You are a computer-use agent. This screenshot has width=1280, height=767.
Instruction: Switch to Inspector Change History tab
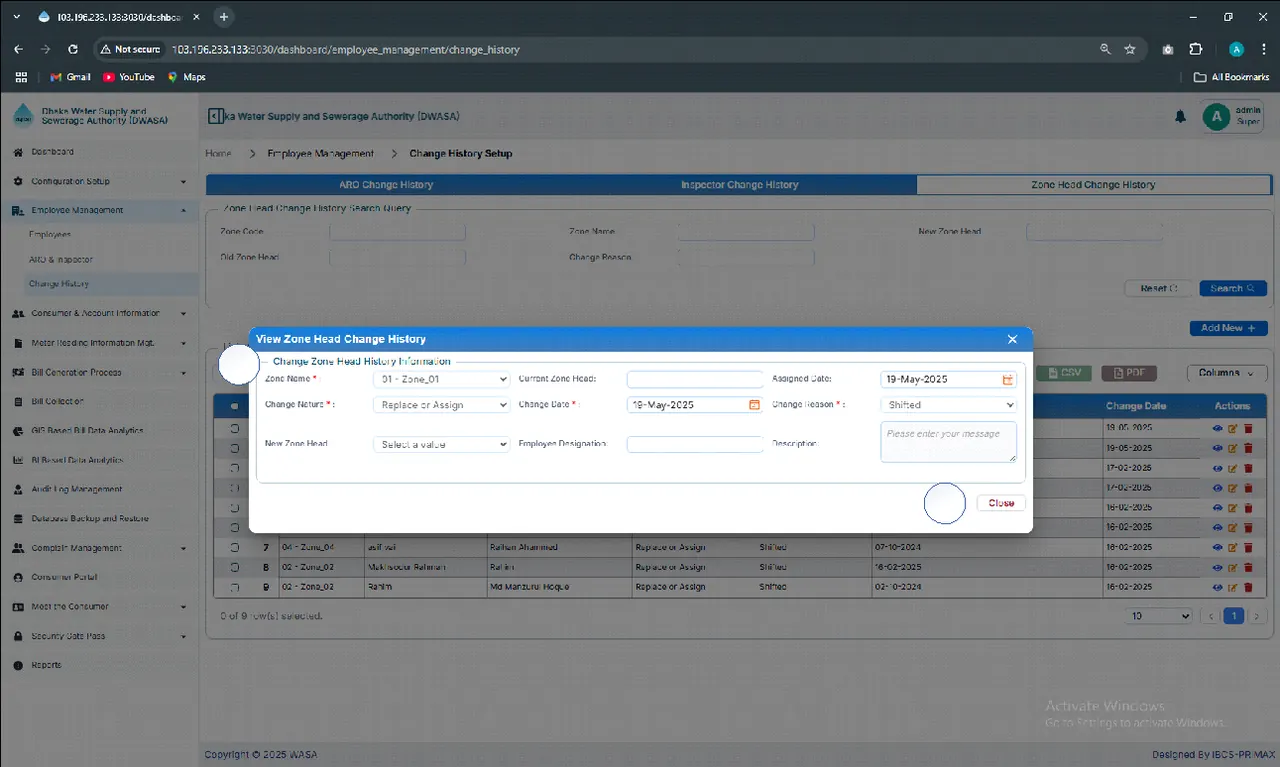coord(740,185)
